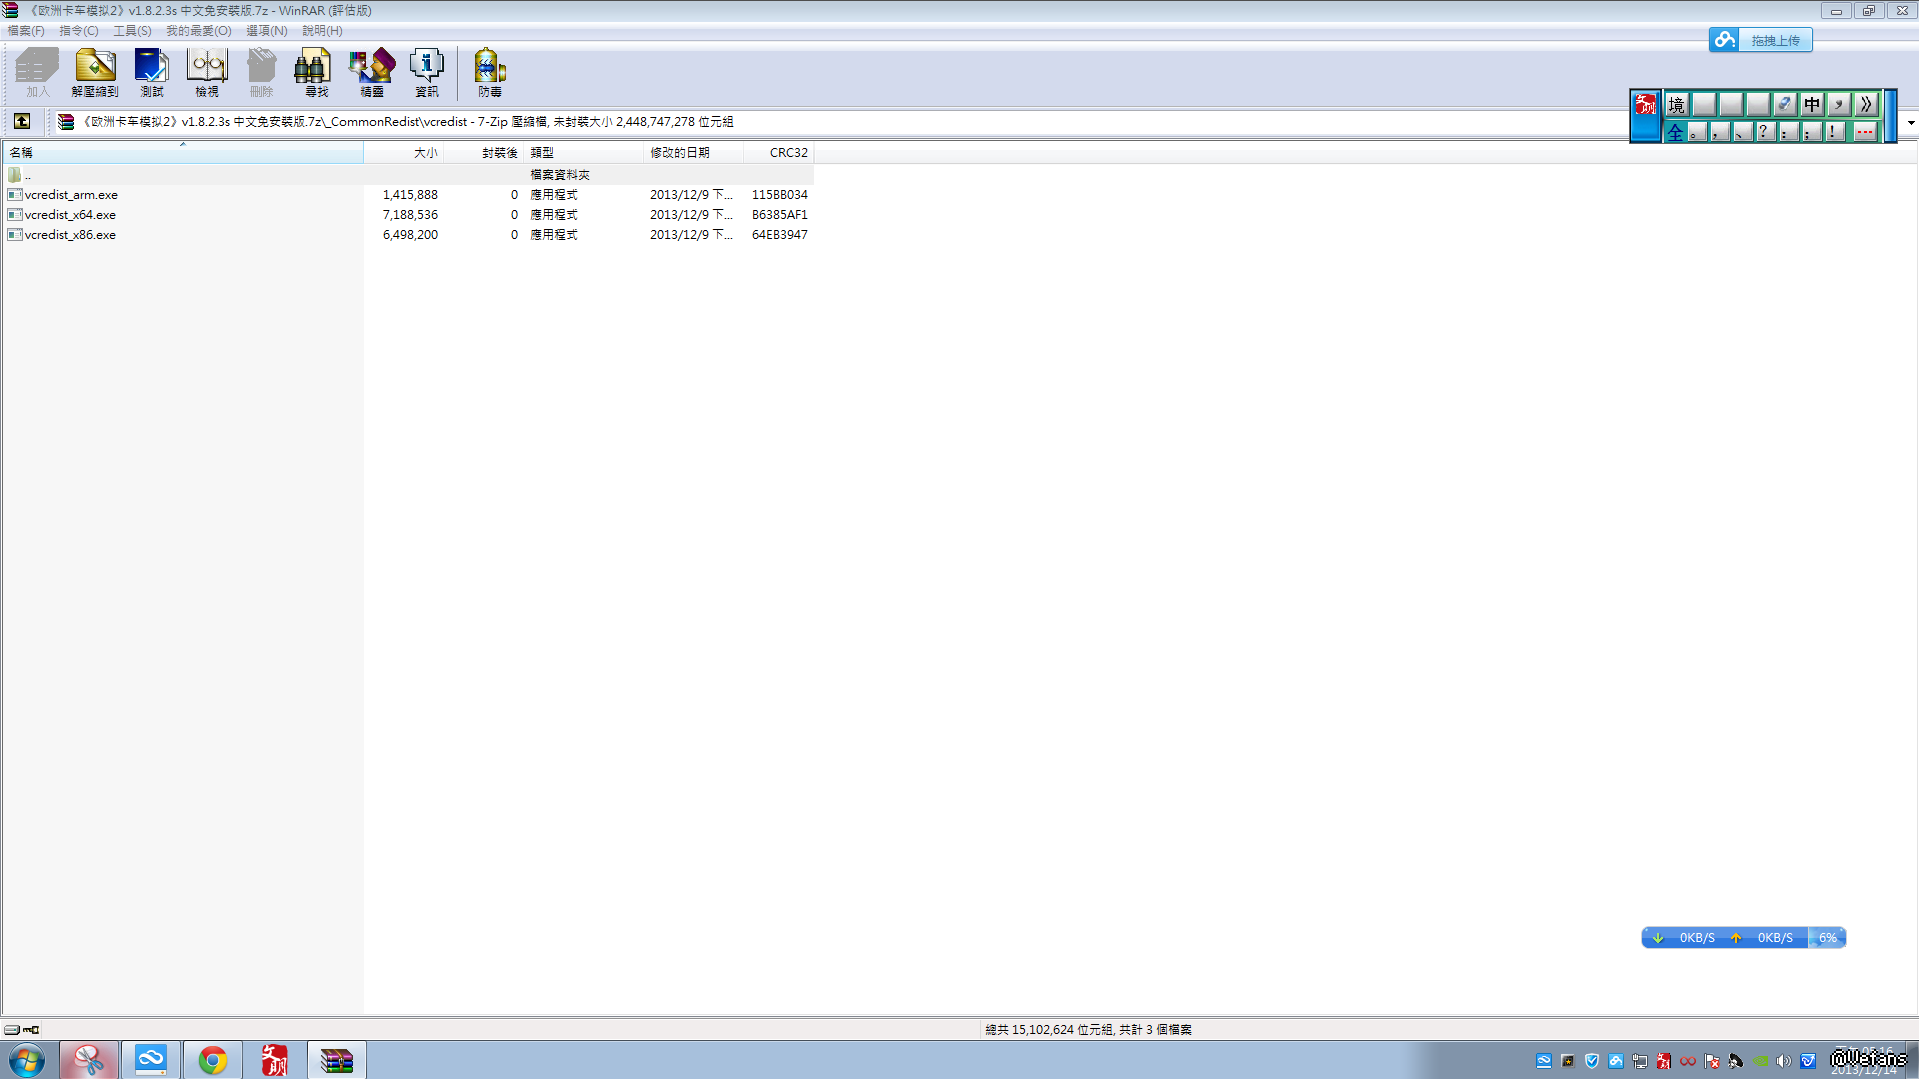The image size is (1919, 1079).
Task: Start the VirusScan (防毒) tool
Action: (x=490, y=73)
